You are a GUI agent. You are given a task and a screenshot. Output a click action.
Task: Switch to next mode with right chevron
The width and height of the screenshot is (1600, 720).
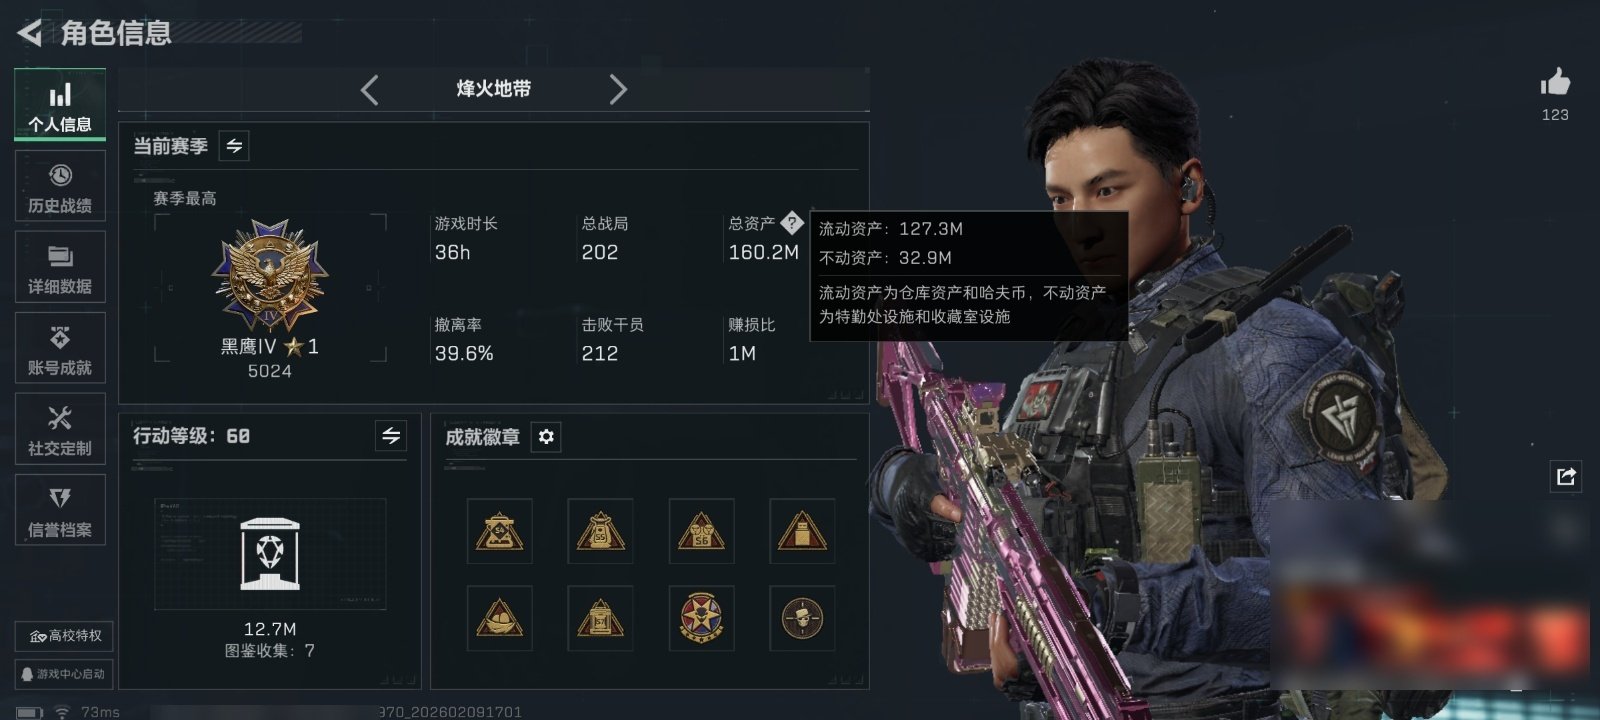pos(618,90)
